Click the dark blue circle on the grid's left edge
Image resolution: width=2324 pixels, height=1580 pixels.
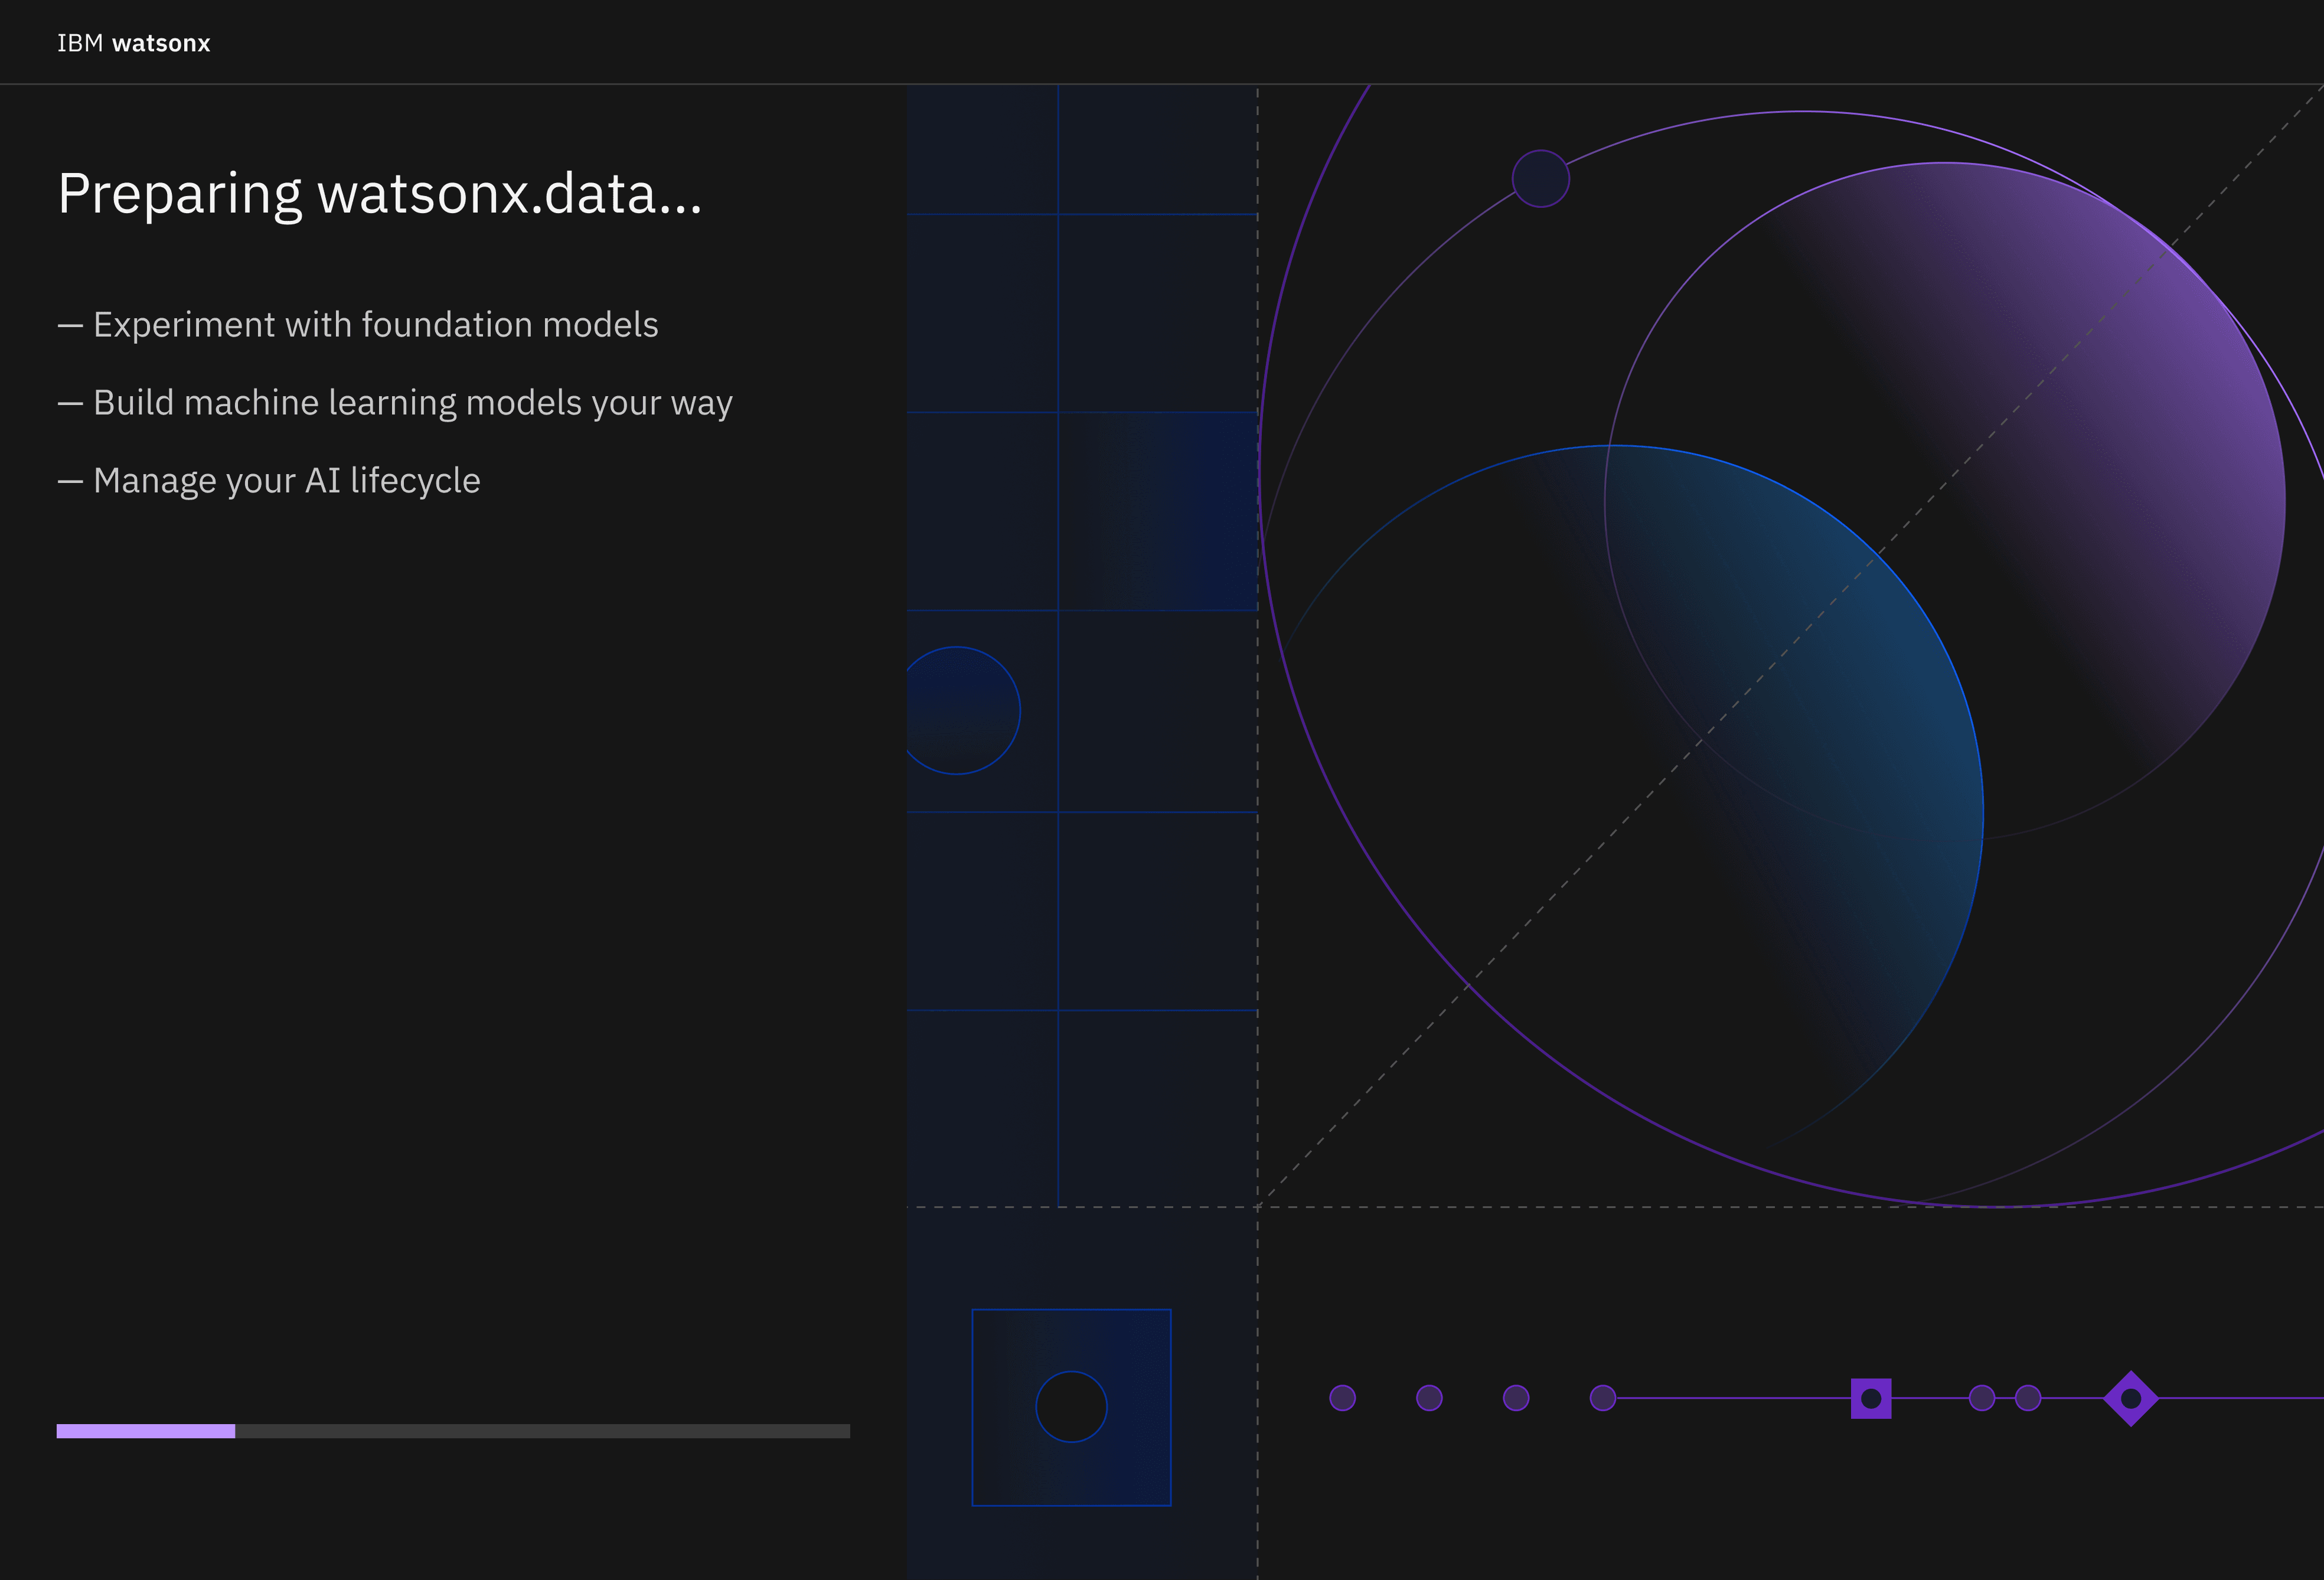958,711
